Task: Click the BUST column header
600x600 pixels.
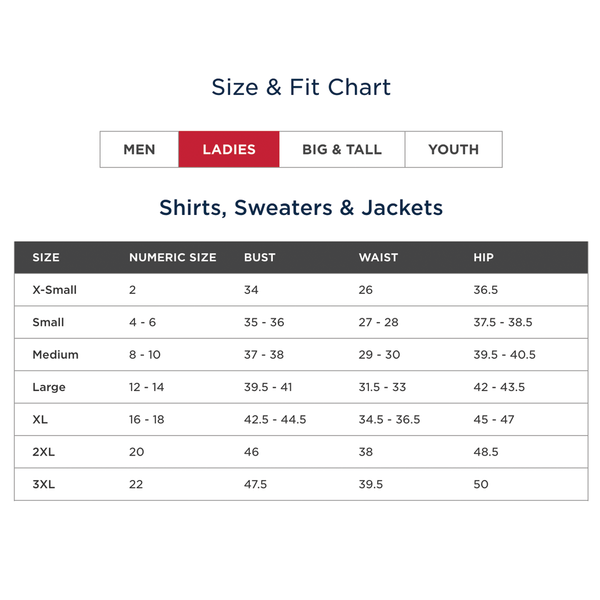Action: tap(259, 257)
